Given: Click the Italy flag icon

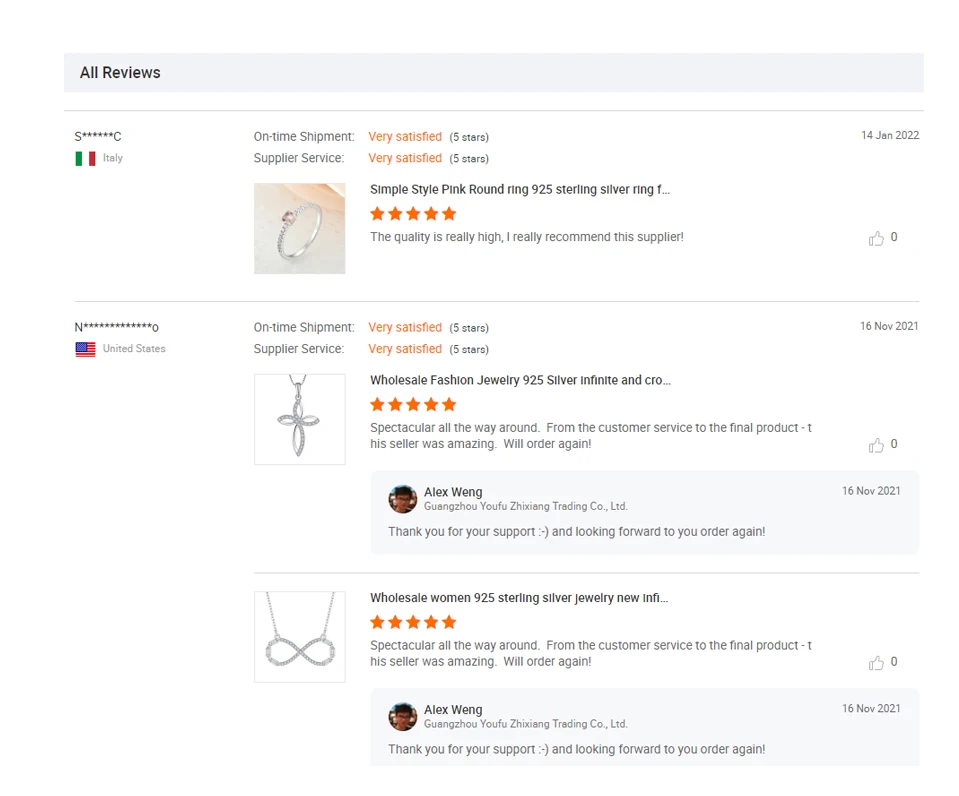Looking at the screenshot, I should (86, 158).
